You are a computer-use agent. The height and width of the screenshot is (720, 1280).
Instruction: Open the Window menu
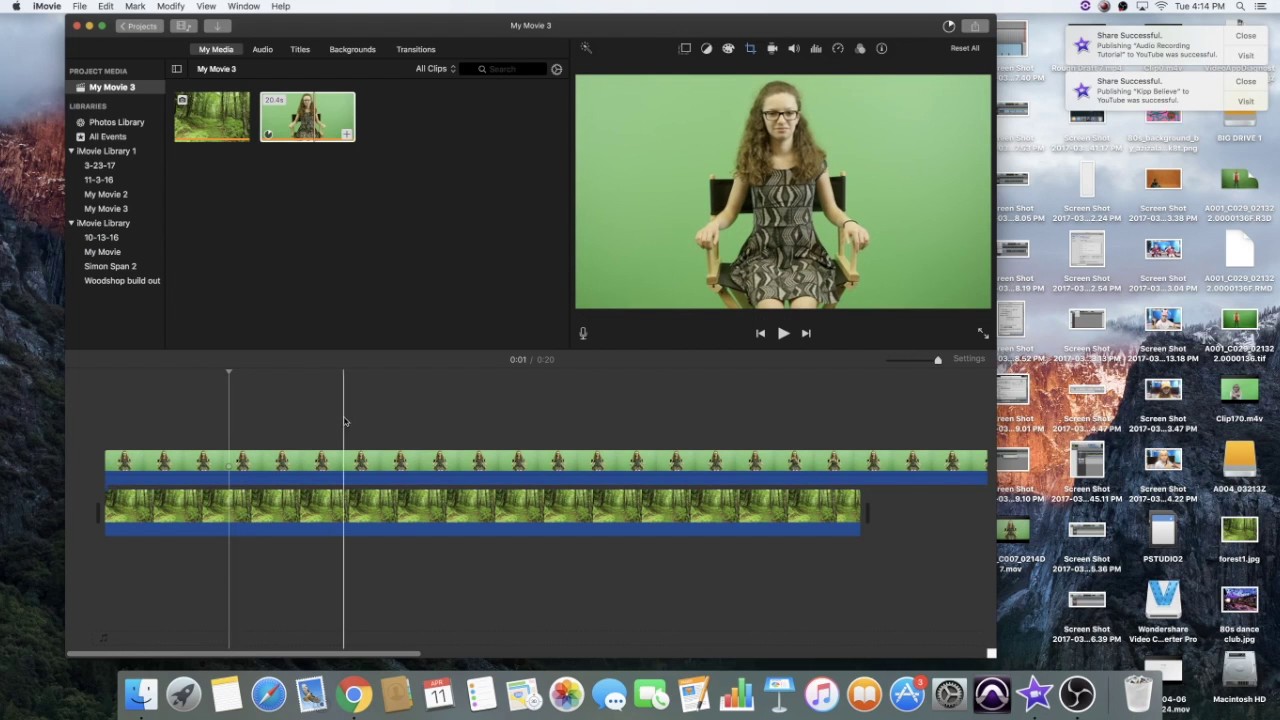point(243,6)
